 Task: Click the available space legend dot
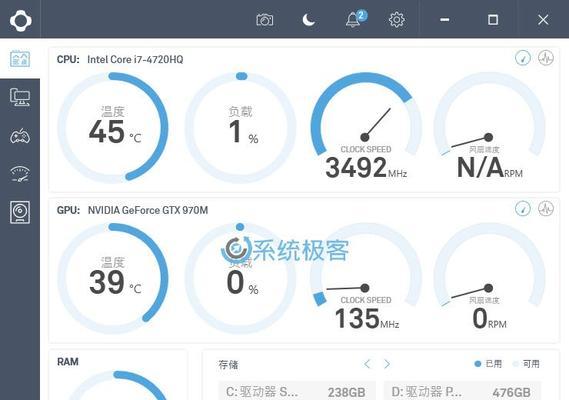click(x=515, y=364)
